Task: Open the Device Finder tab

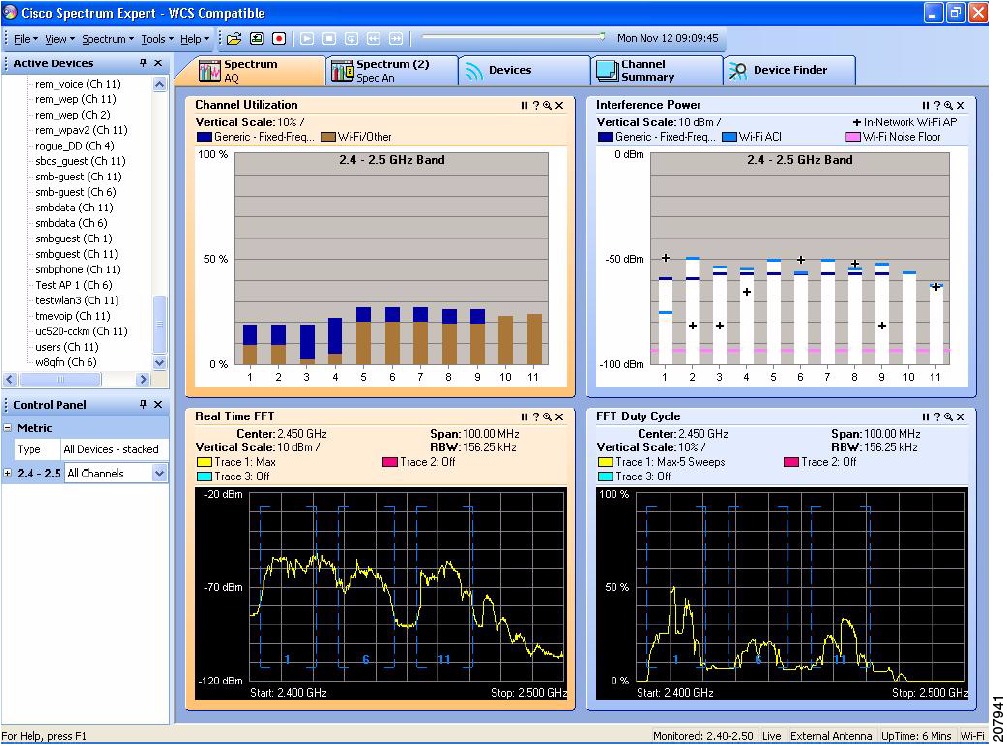Action: pyautogui.click(x=789, y=71)
